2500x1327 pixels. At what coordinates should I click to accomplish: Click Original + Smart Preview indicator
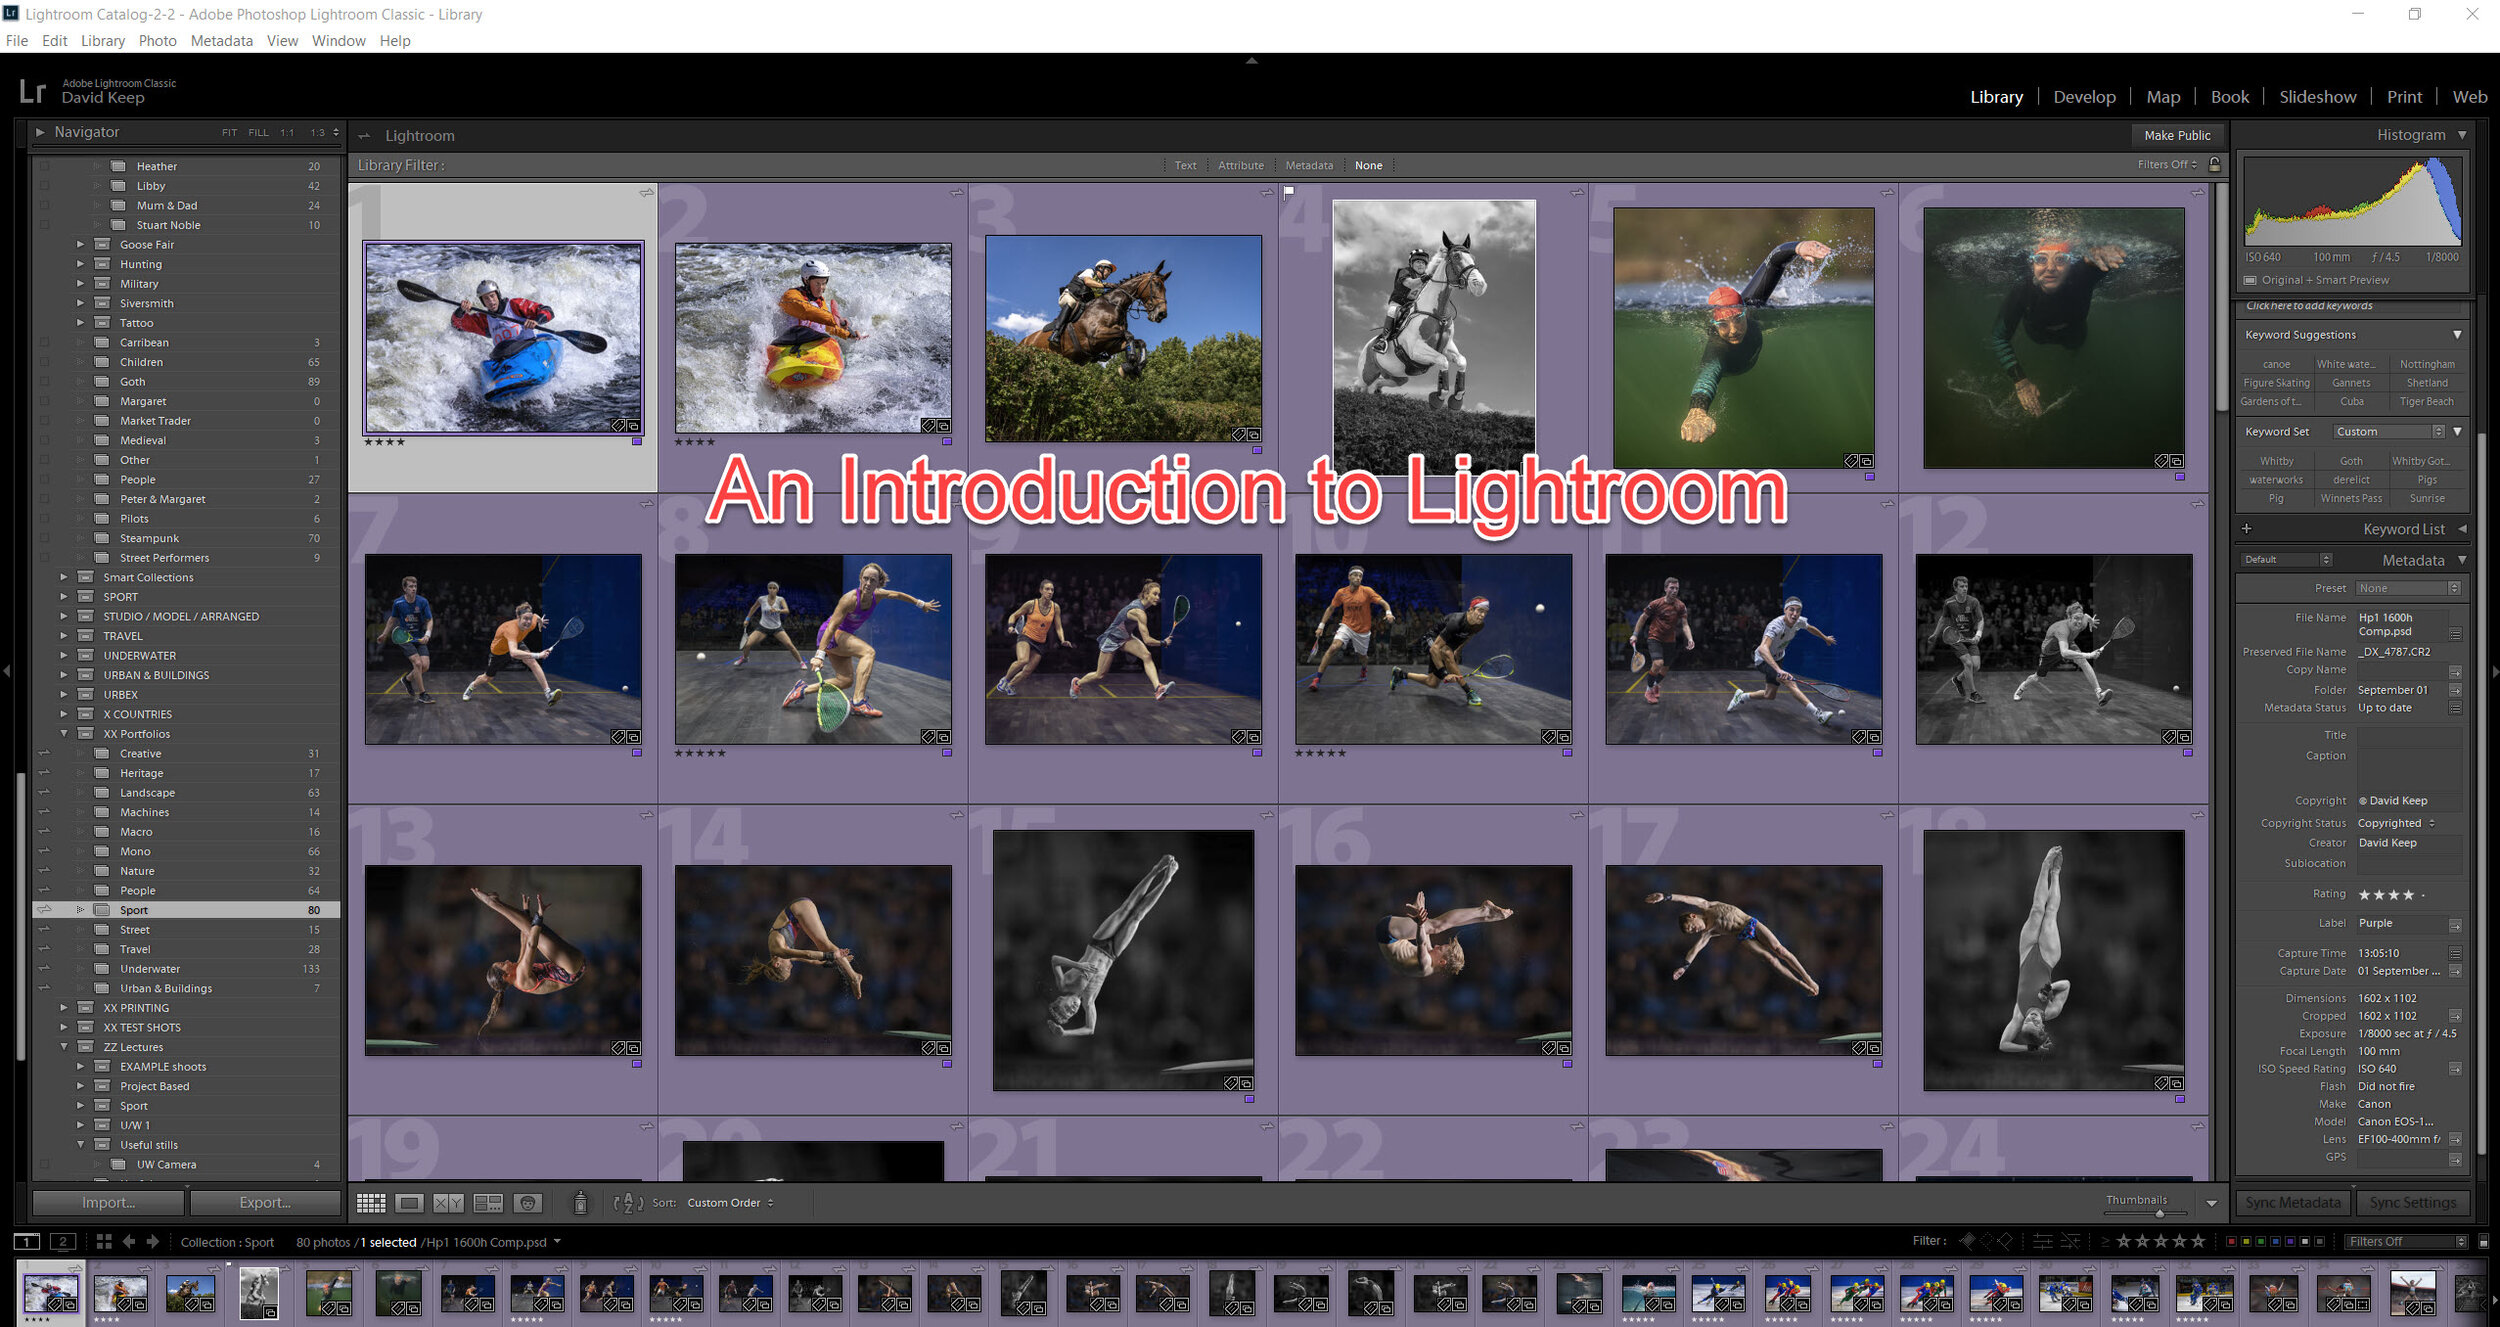tap(2317, 280)
